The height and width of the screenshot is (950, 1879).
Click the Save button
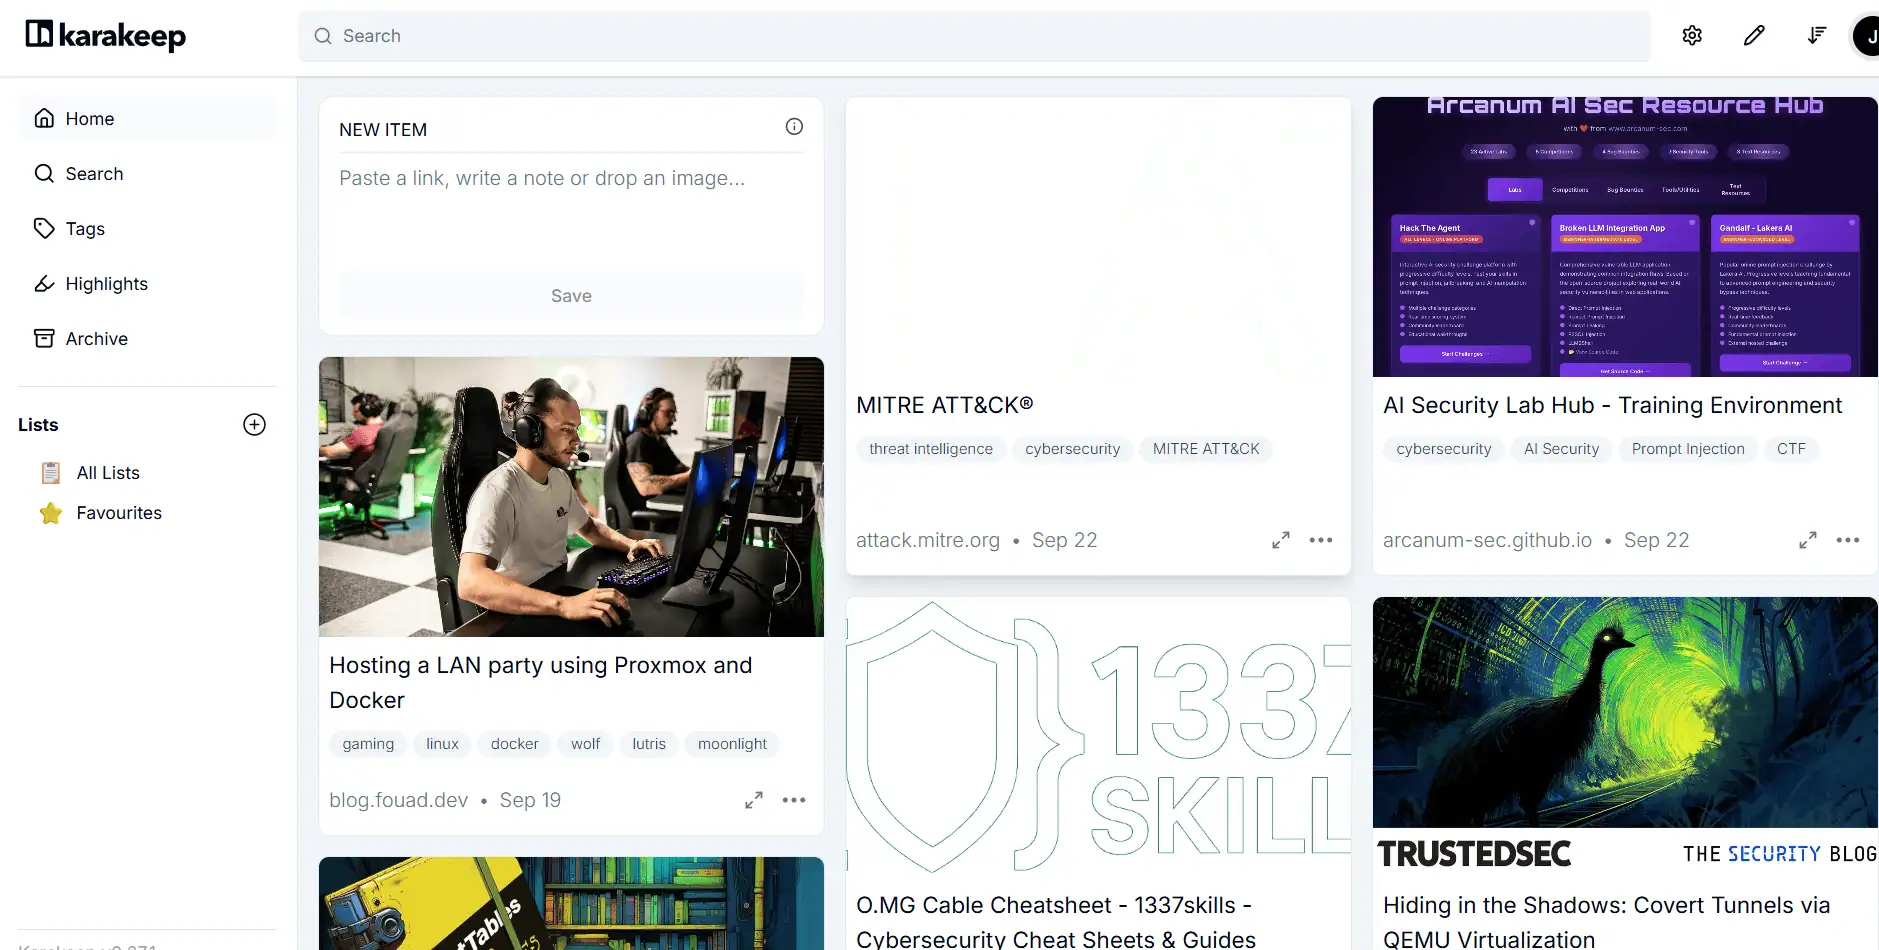571,296
